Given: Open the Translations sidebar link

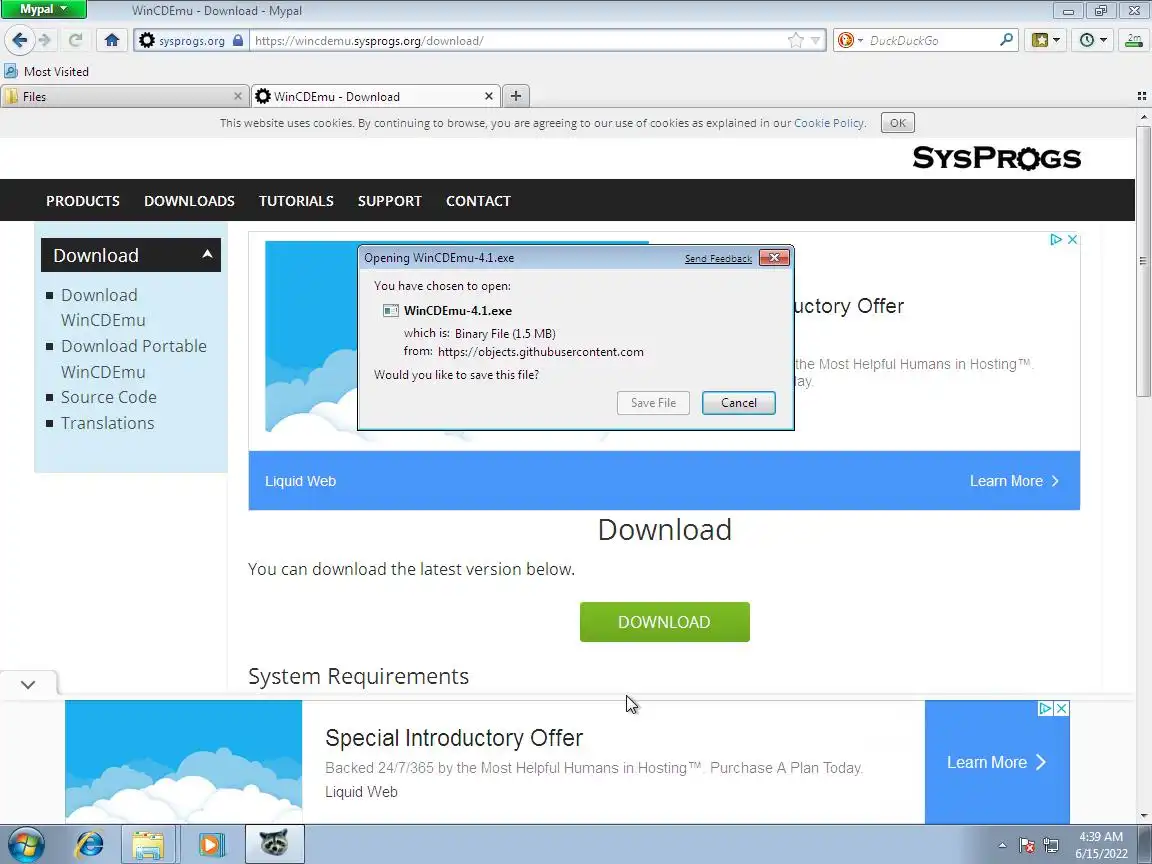Looking at the screenshot, I should 107,422.
